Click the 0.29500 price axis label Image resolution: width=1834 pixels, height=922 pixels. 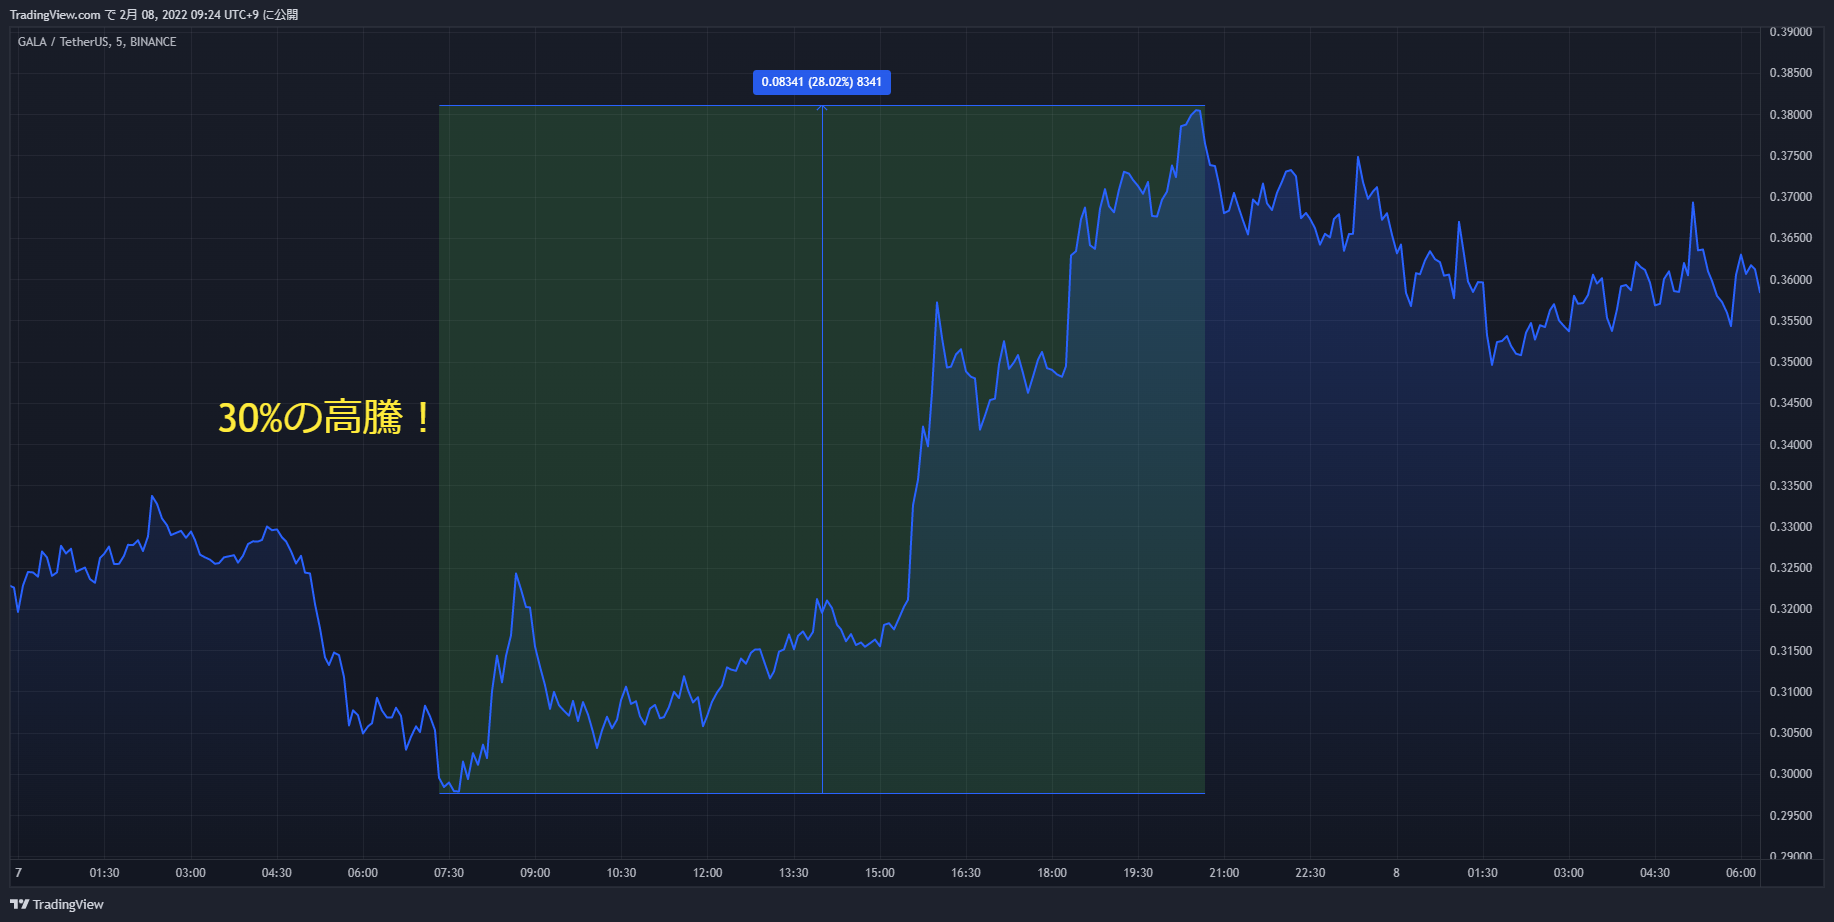[1791, 816]
